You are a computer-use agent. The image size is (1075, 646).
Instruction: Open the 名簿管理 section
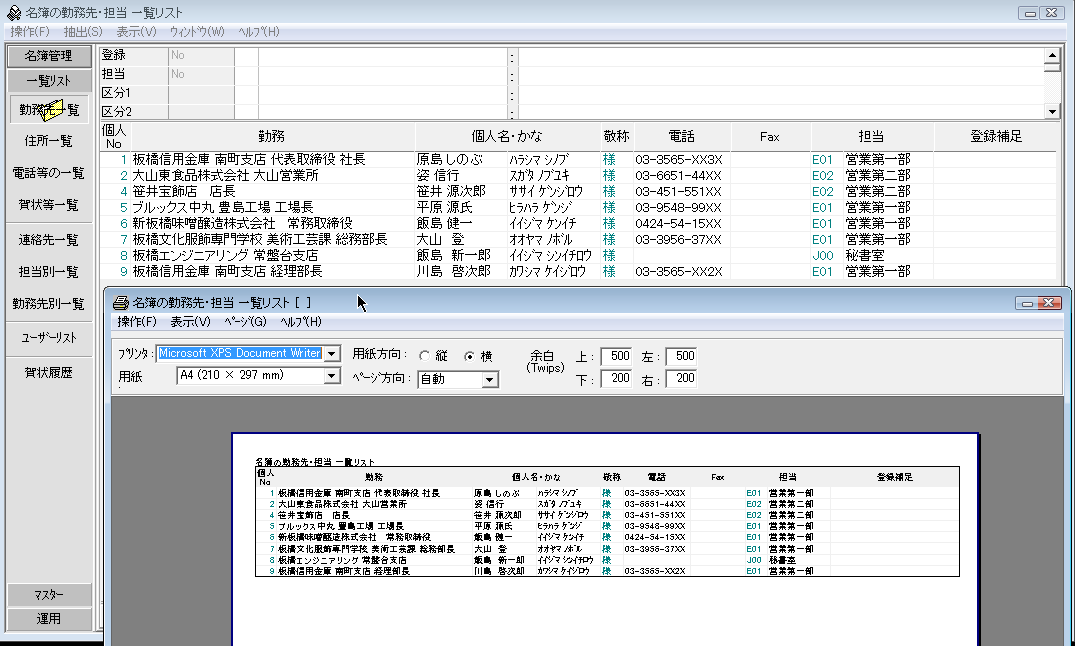pyautogui.click(x=49, y=56)
